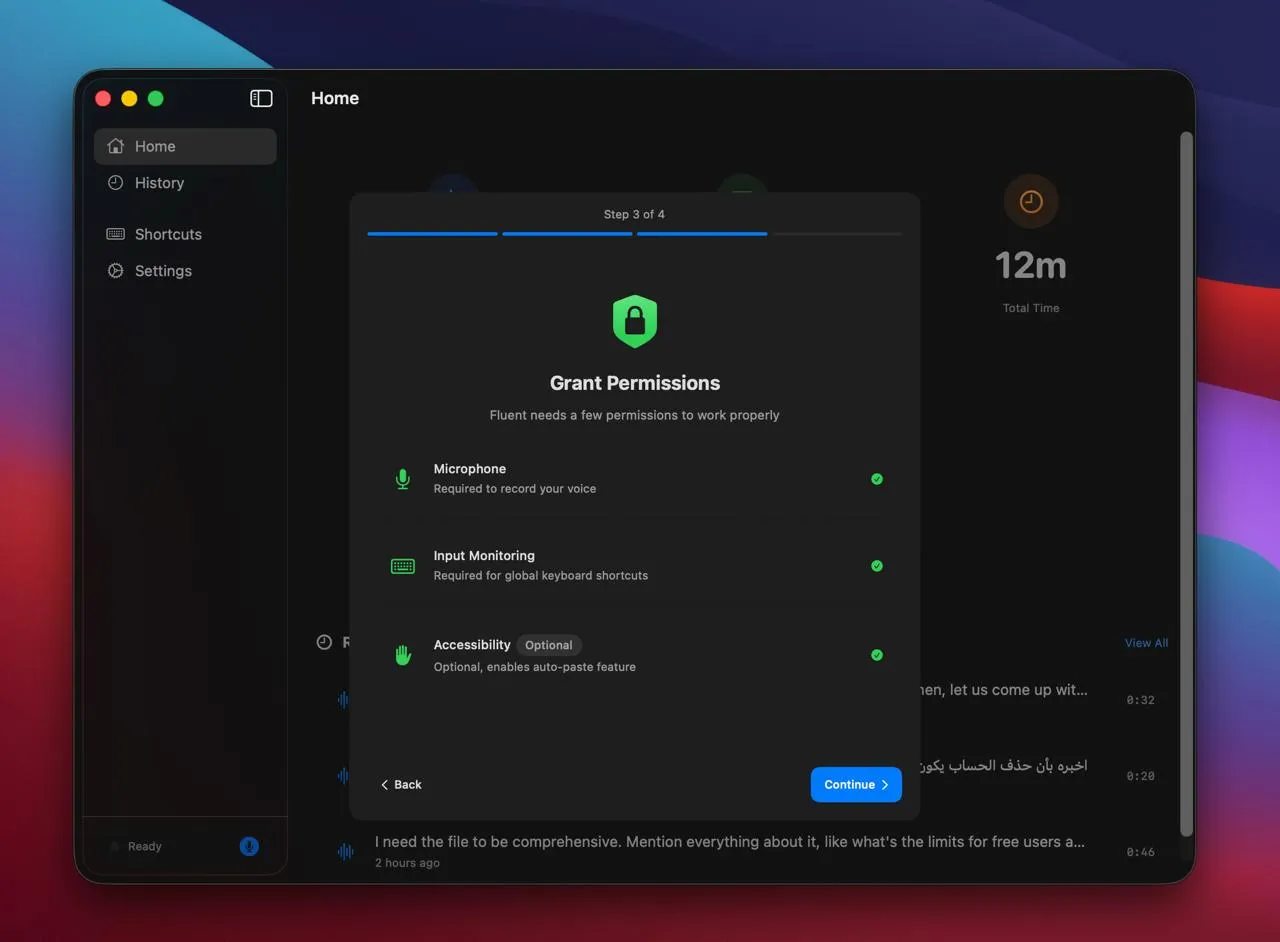
Task: Click the Microphone permission green checkmark
Action: click(876, 479)
